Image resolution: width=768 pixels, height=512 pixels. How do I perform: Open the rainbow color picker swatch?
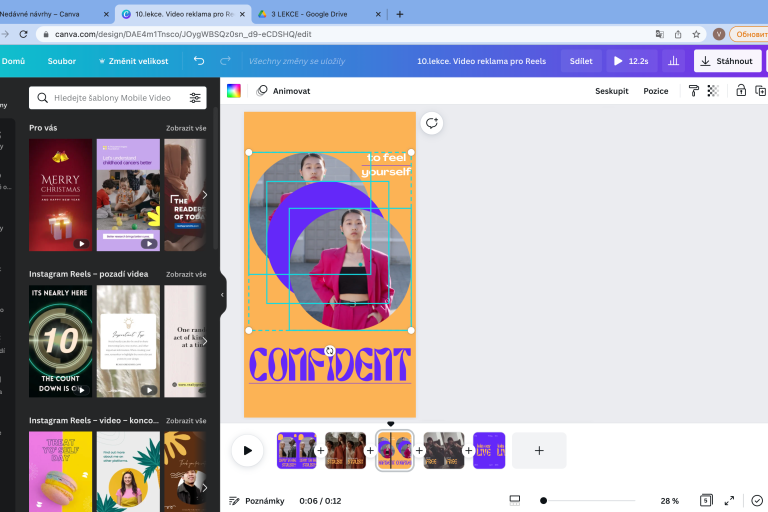pyautogui.click(x=234, y=90)
